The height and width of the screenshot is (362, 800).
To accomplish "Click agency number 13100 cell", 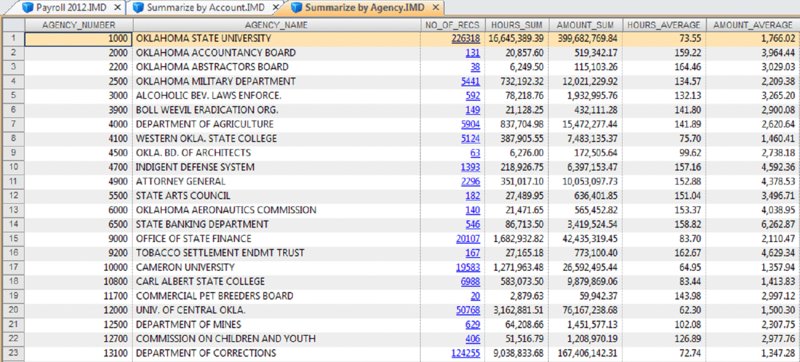I will click(79, 353).
